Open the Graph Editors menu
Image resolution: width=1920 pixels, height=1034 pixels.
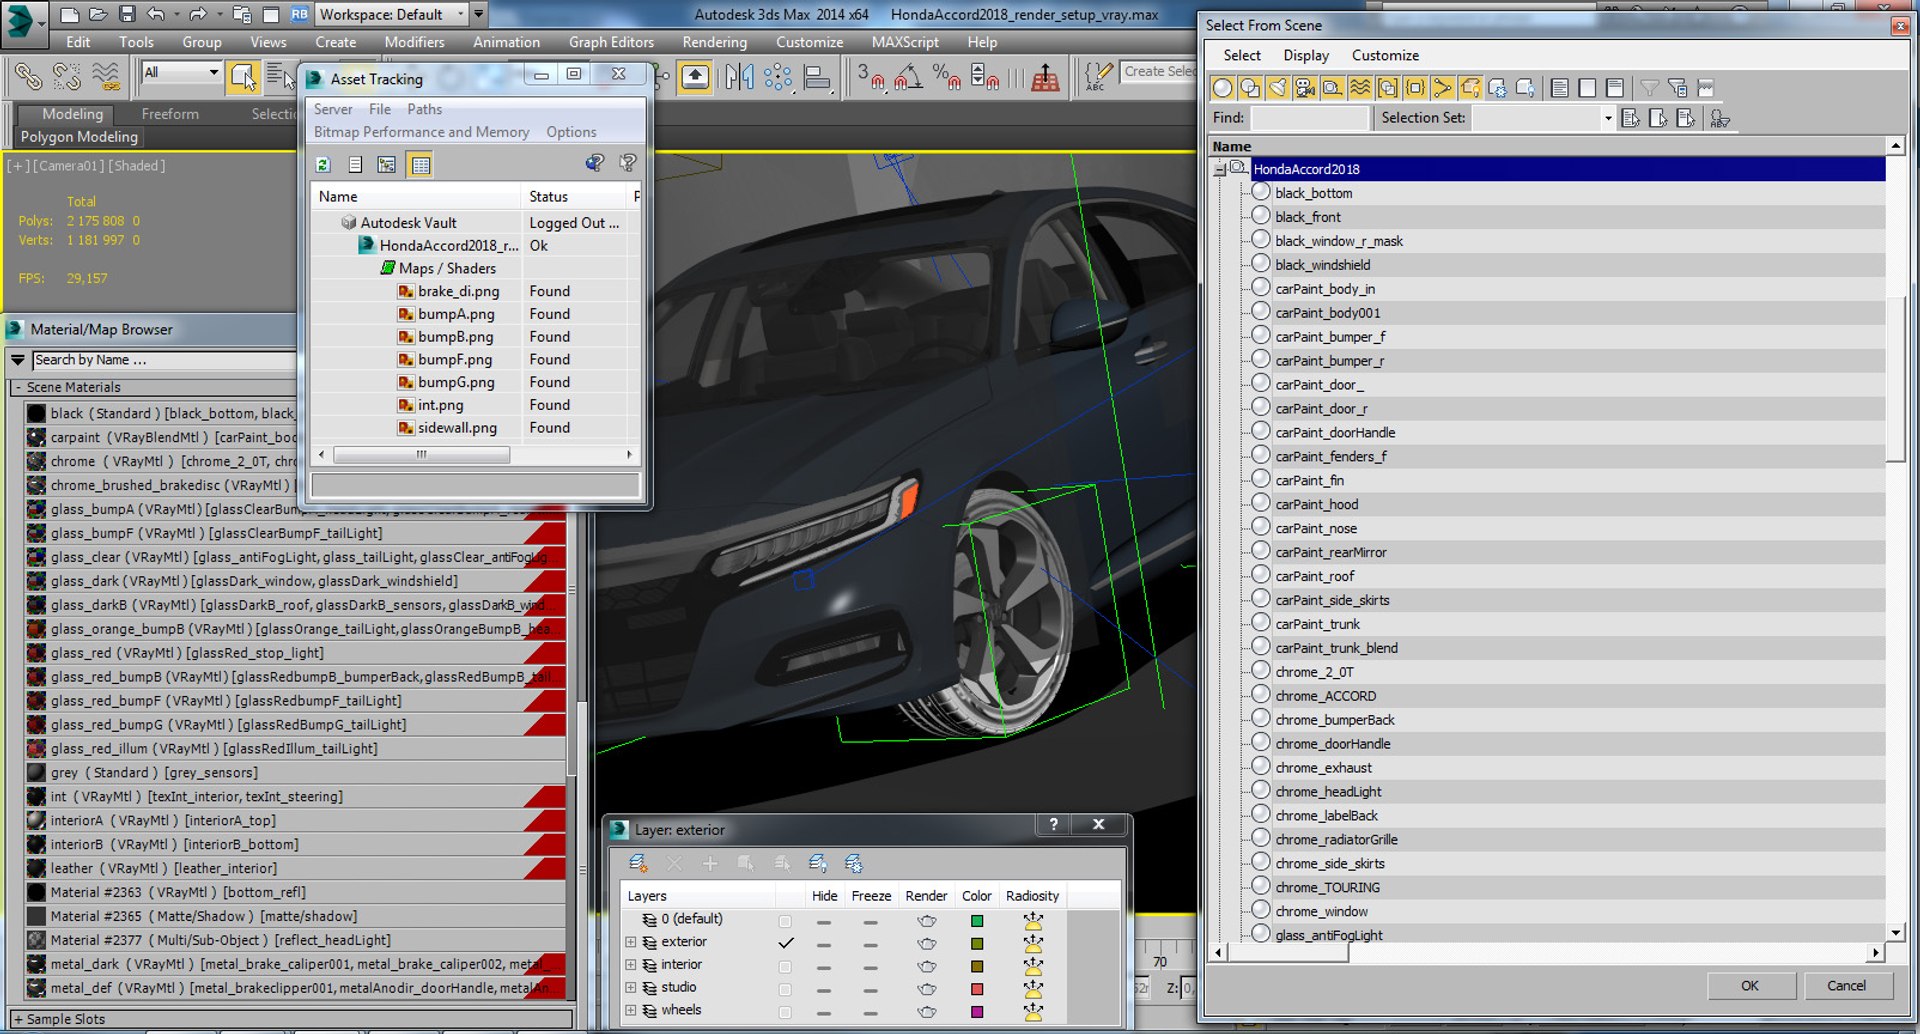click(611, 42)
